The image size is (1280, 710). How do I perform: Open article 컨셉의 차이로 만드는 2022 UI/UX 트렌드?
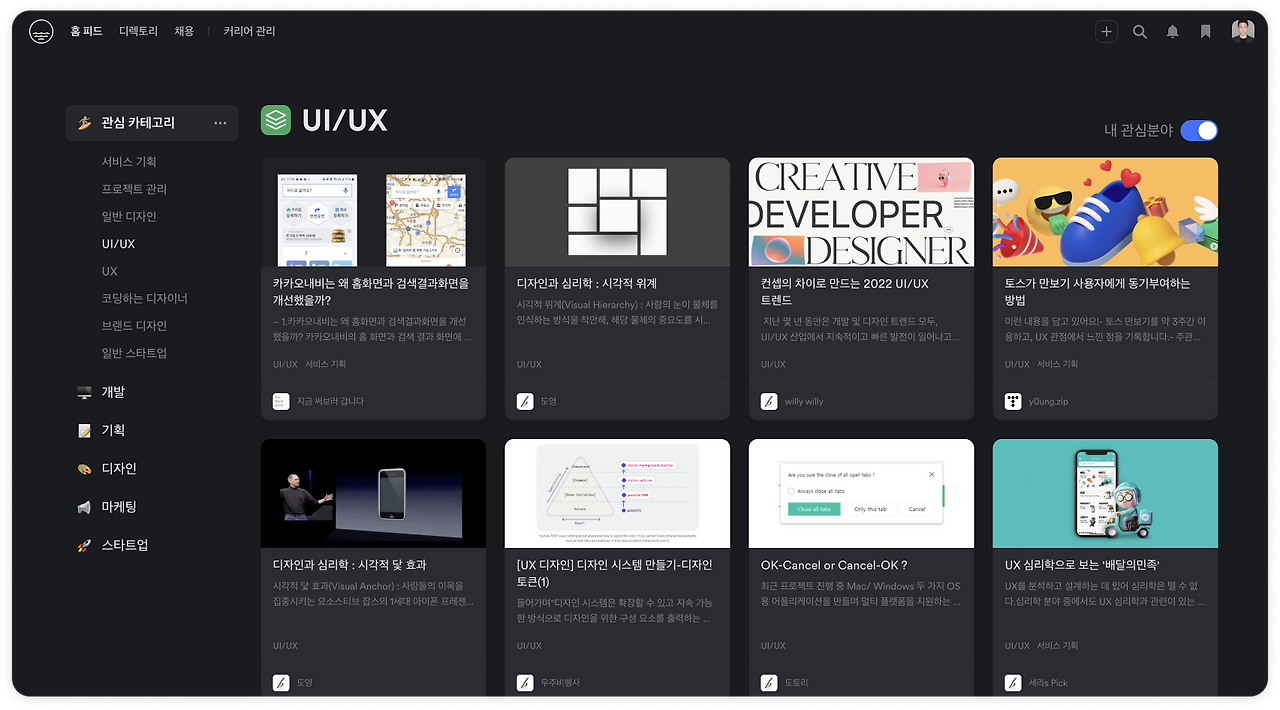point(845,292)
